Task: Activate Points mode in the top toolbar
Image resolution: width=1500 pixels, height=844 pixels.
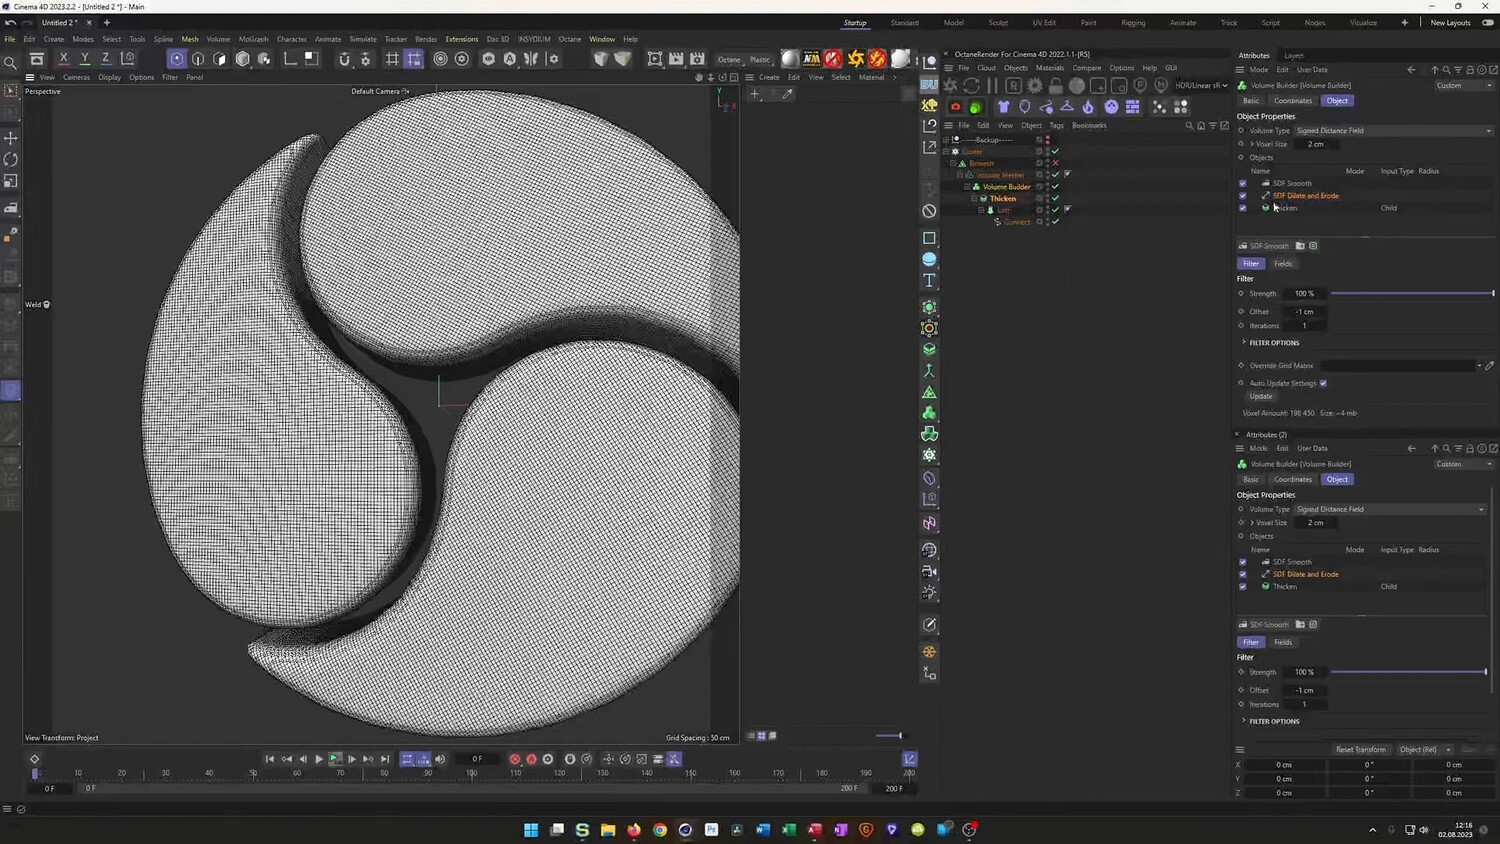Action: click(x=177, y=59)
